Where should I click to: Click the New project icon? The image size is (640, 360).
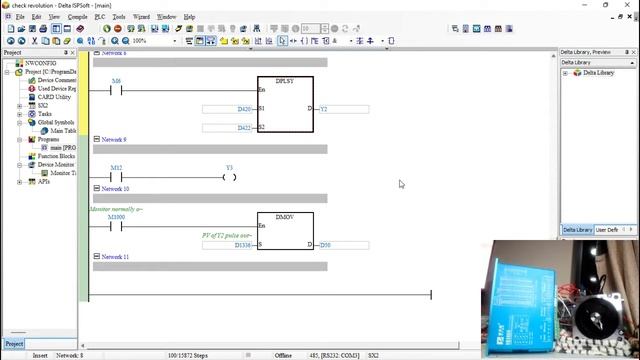(x=11, y=29)
